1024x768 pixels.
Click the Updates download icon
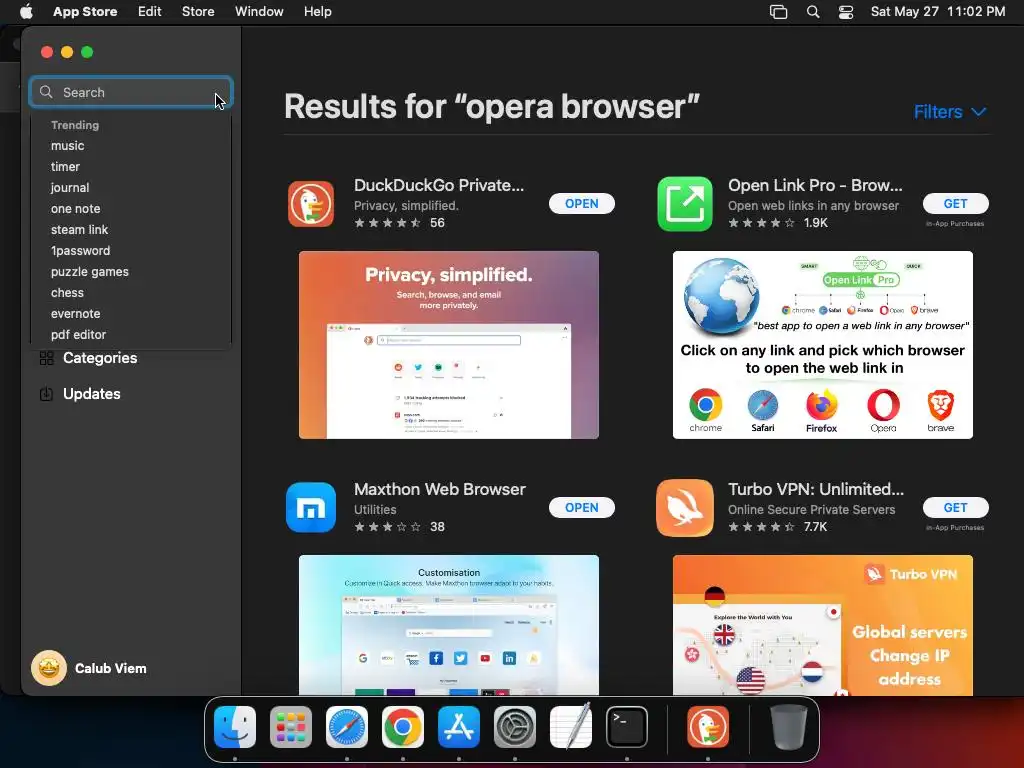coord(46,394)
